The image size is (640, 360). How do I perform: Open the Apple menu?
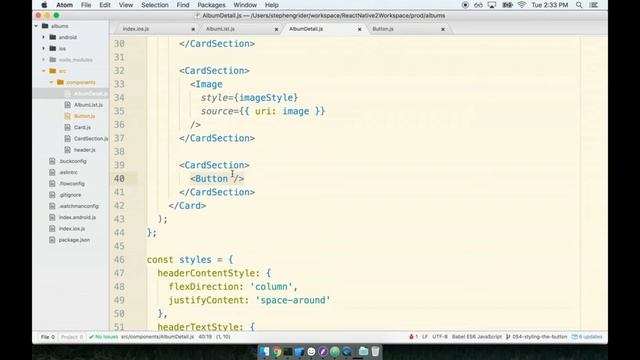pos(44,5)
